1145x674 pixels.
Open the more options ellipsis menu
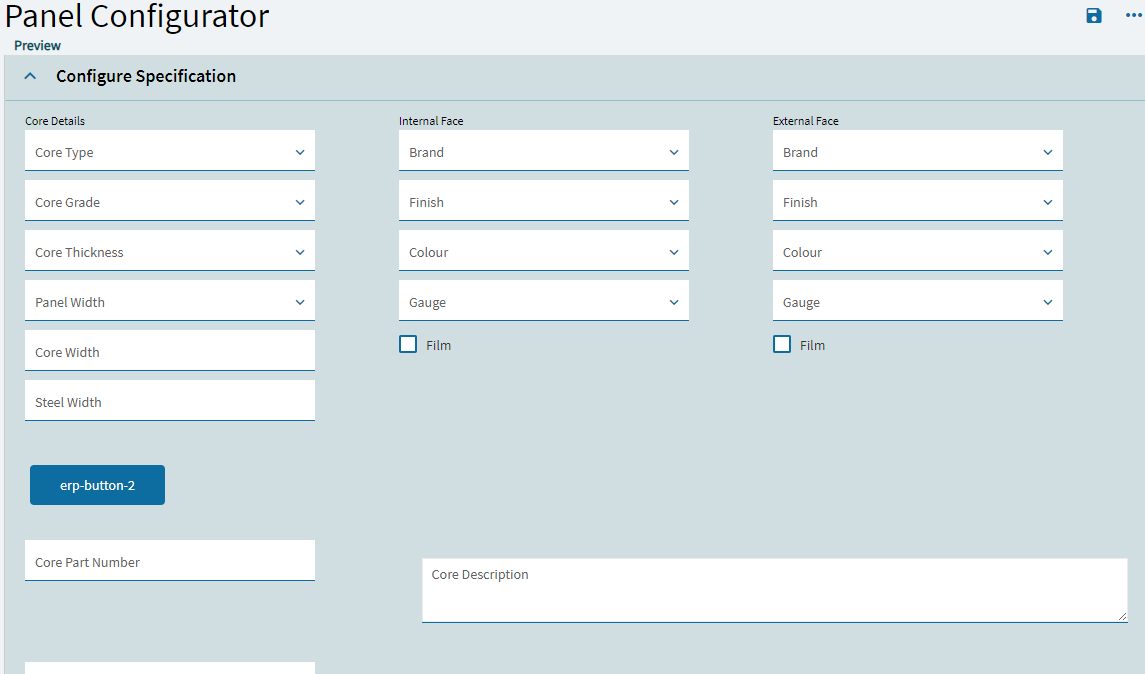pos(1134,15)
